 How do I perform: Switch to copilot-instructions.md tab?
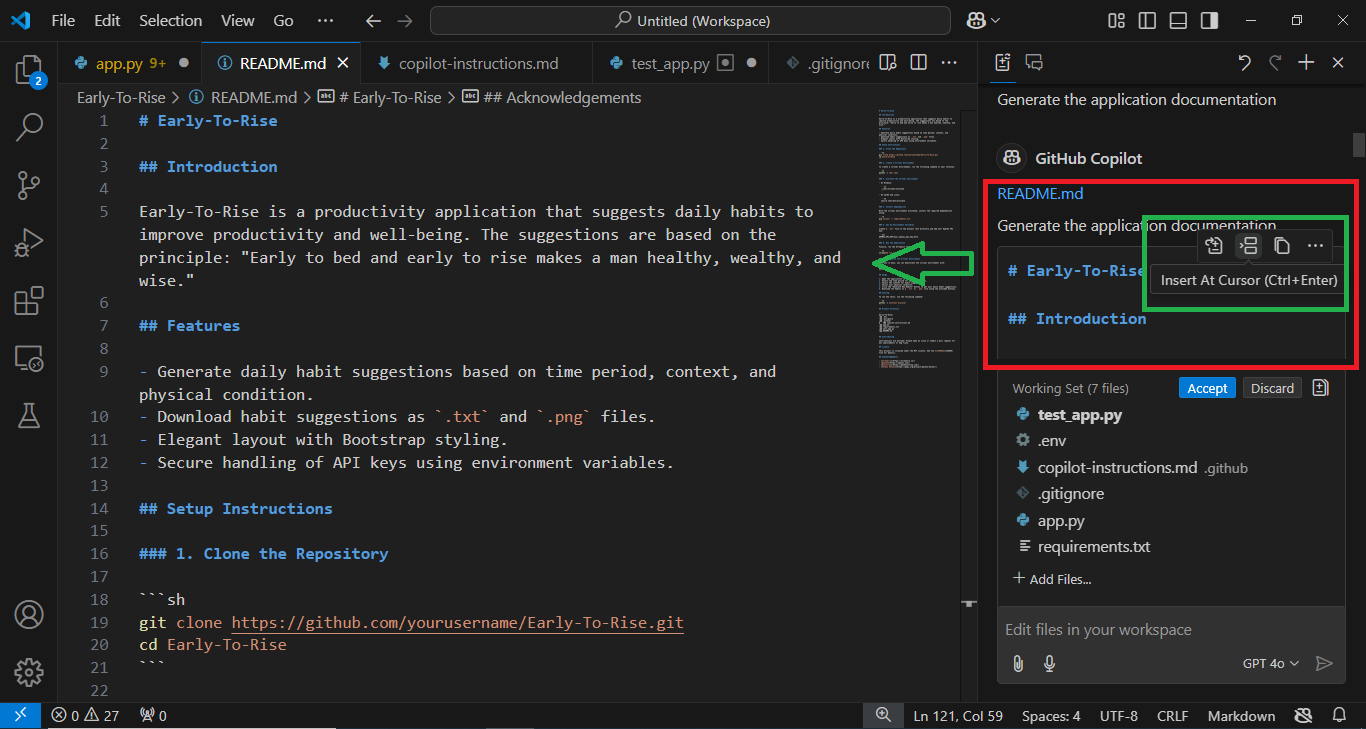(478, 63)
